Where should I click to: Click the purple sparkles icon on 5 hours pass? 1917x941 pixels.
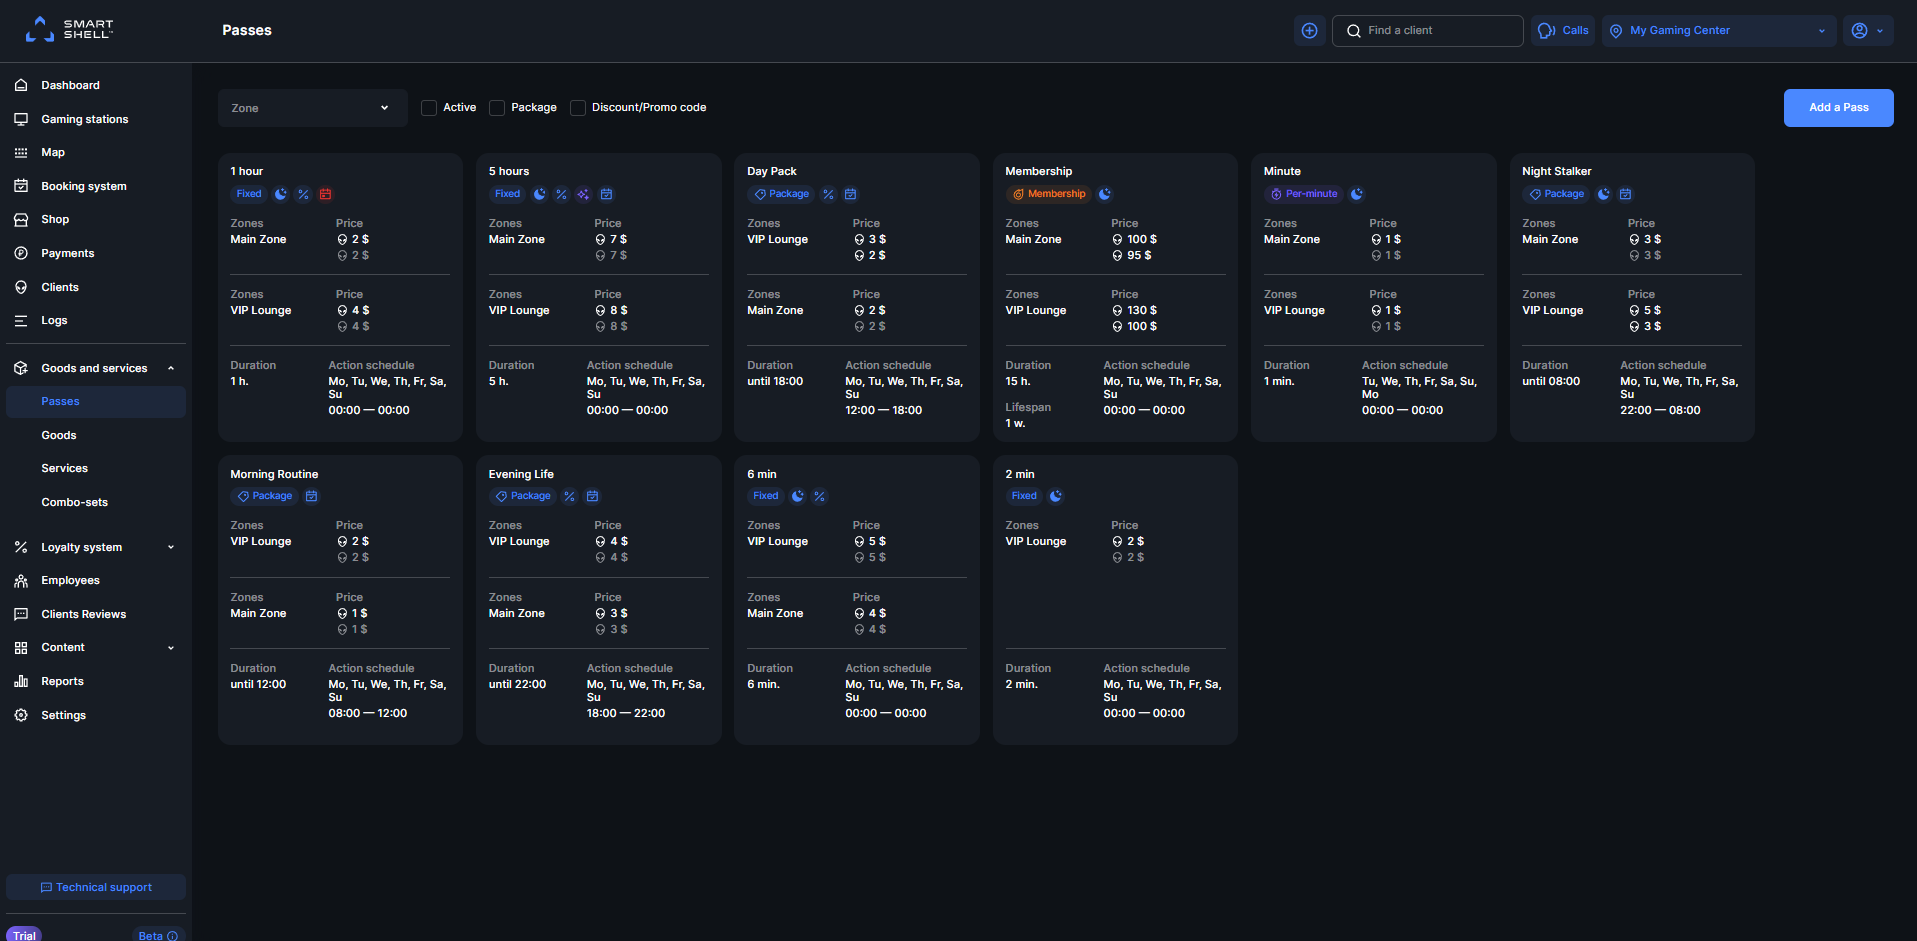(x=583, y=194)
